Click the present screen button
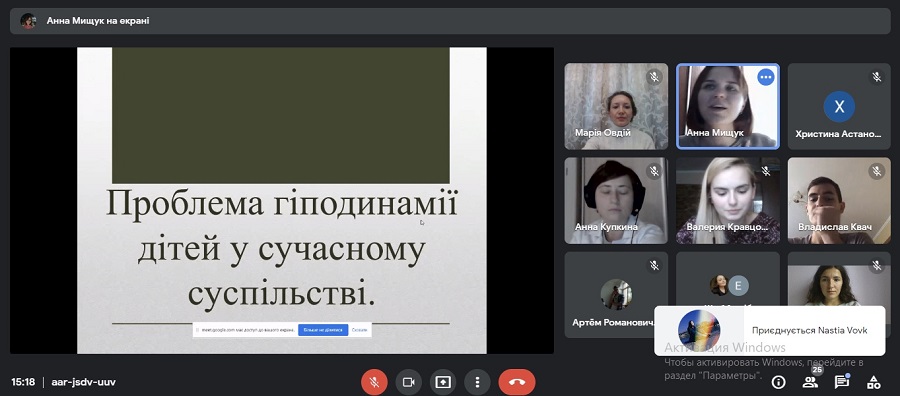Viewport: 900px width, 396px height. pos(443,382)
